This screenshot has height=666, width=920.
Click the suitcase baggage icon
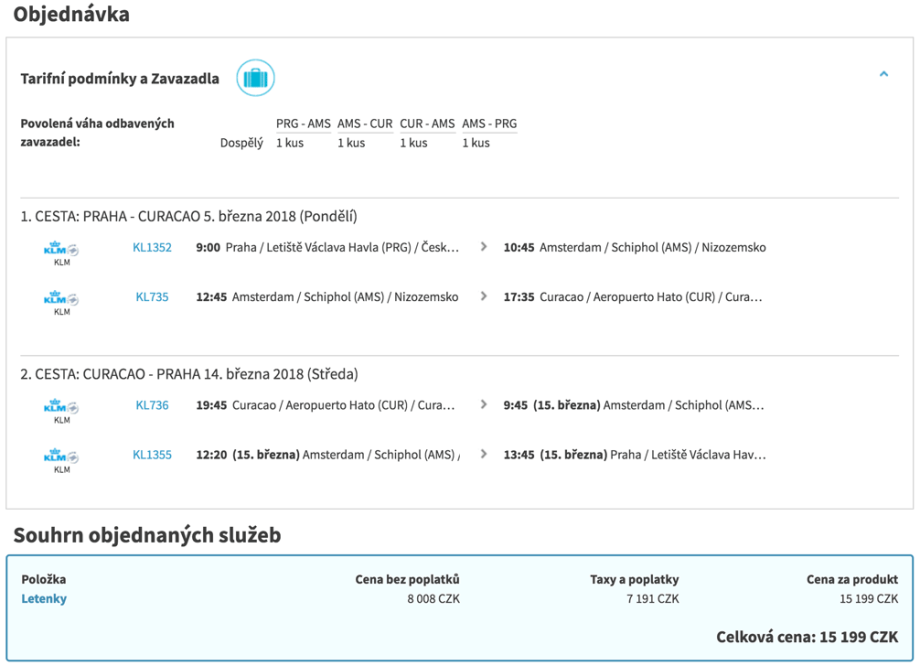coord(255,78)
